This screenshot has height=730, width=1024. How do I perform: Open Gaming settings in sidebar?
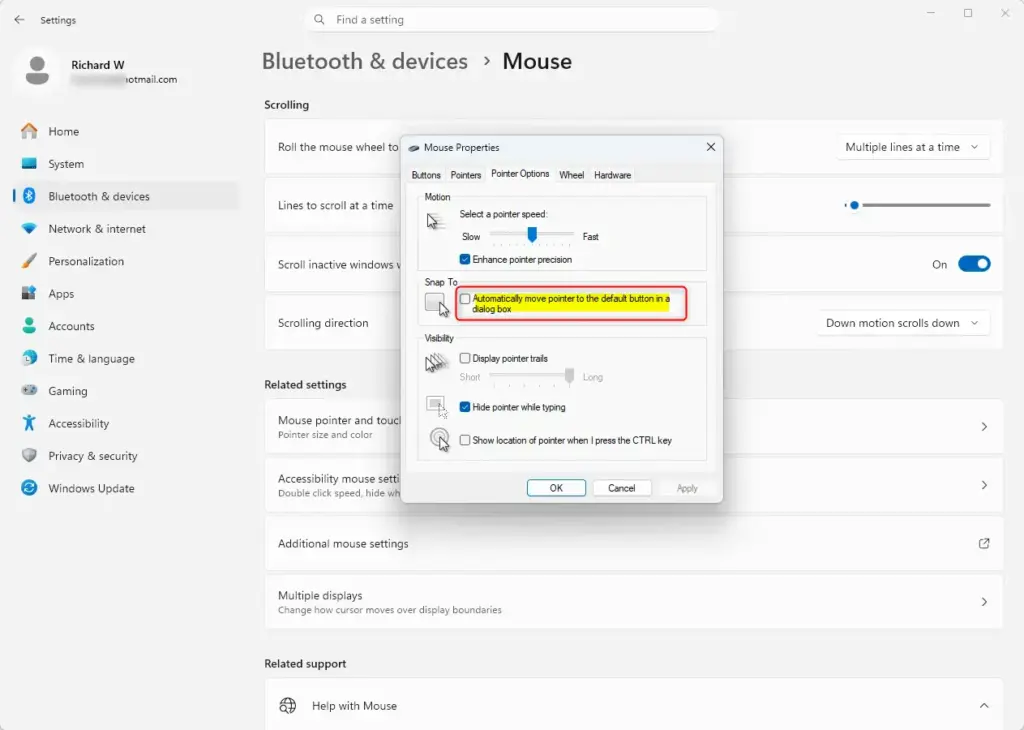[67, 391]
